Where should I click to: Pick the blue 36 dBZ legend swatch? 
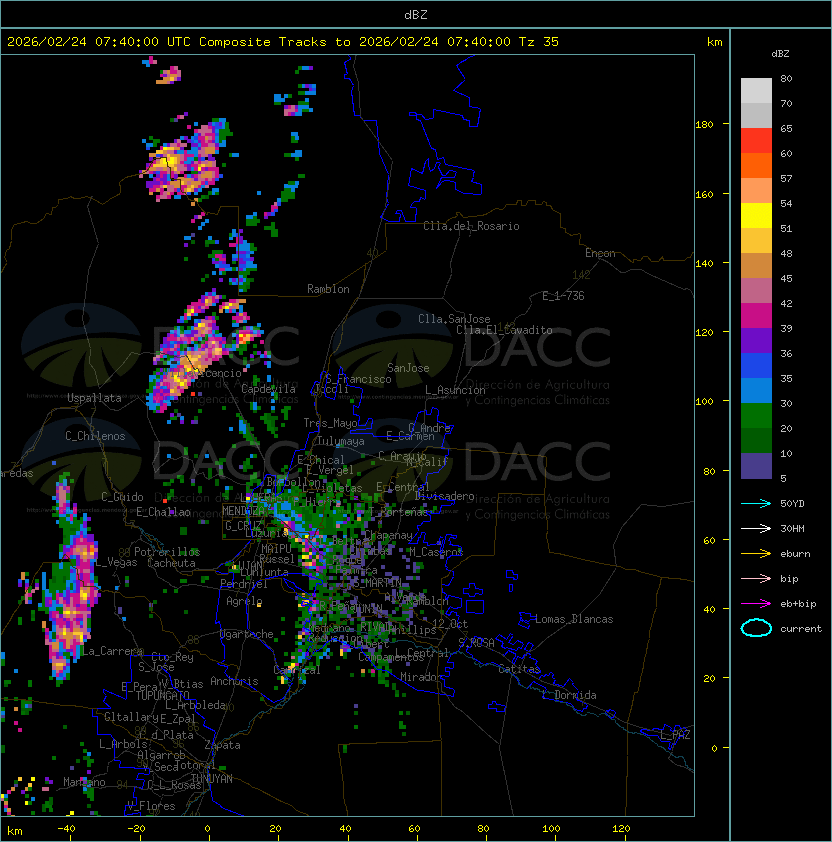(x=756, y=366)
